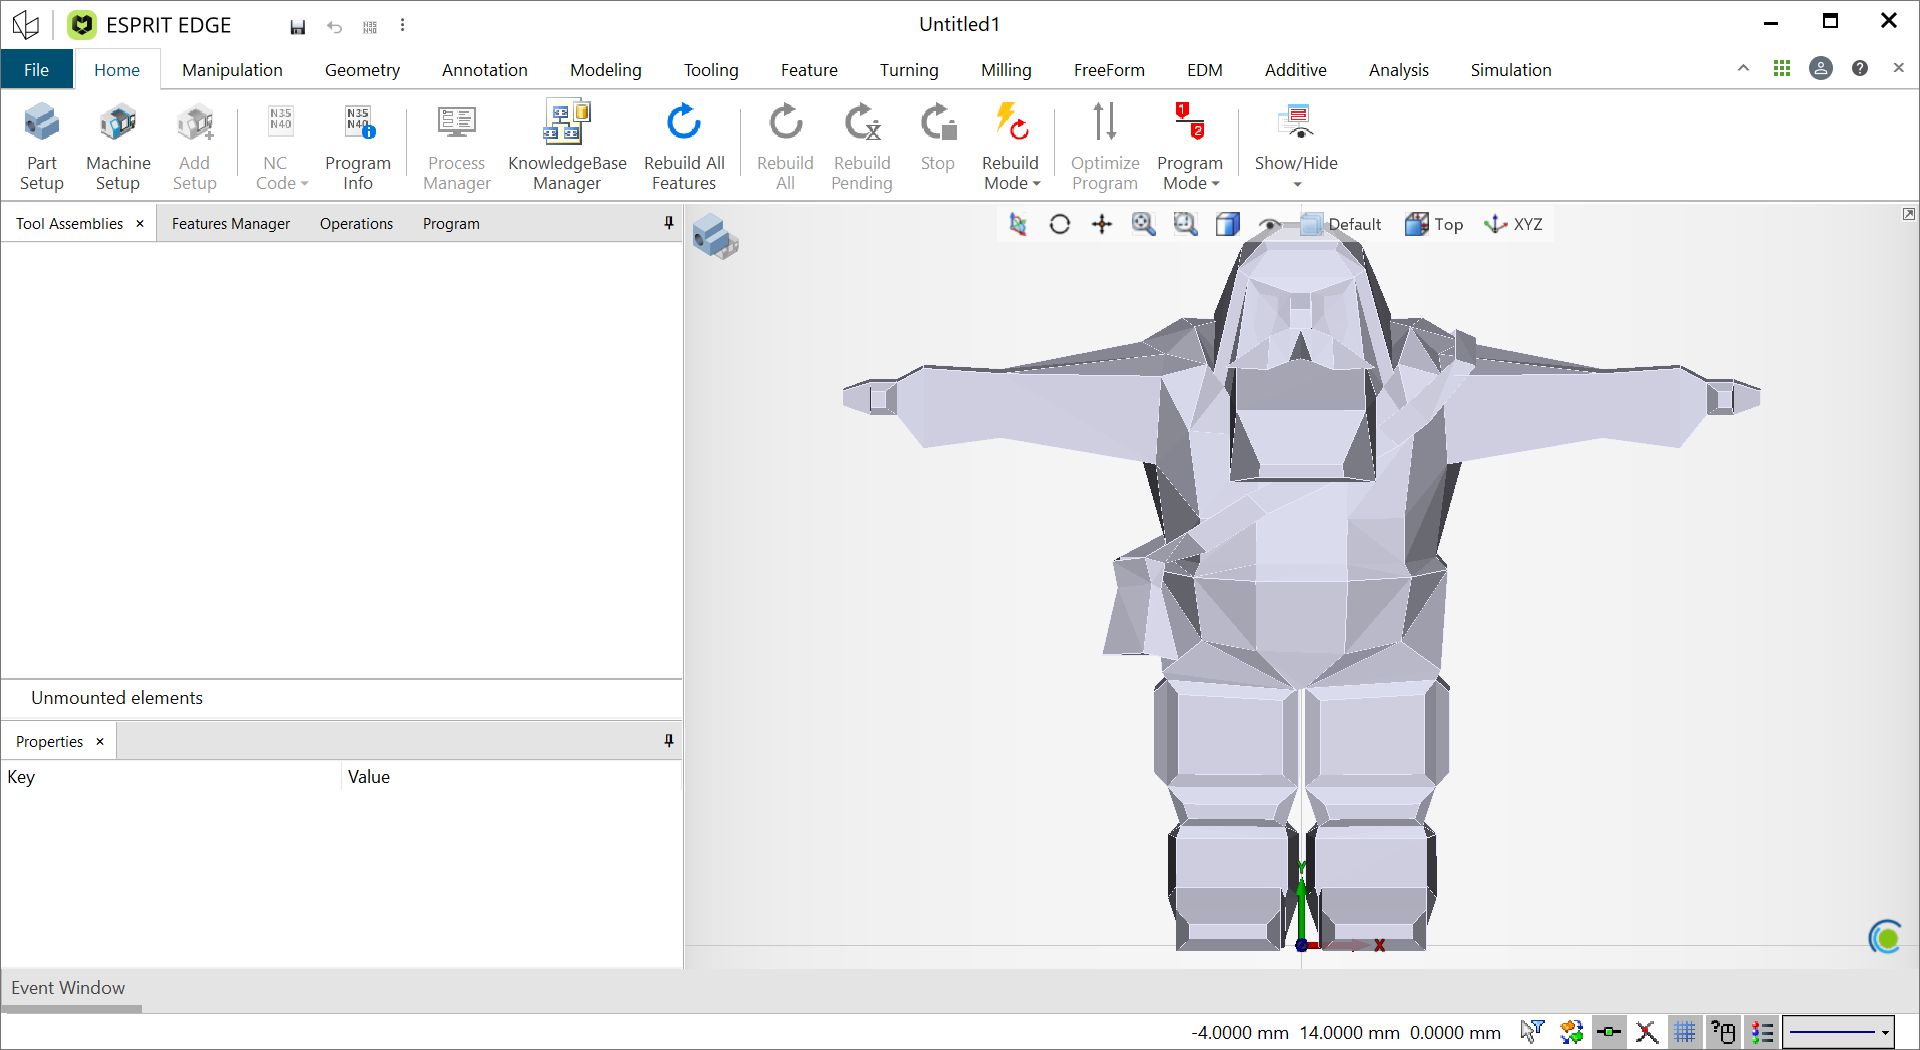Open the user account icon

coord(1821,68)
